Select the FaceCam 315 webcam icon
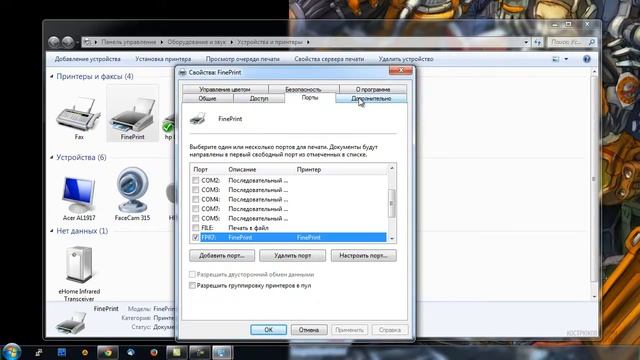 point(132,190)
